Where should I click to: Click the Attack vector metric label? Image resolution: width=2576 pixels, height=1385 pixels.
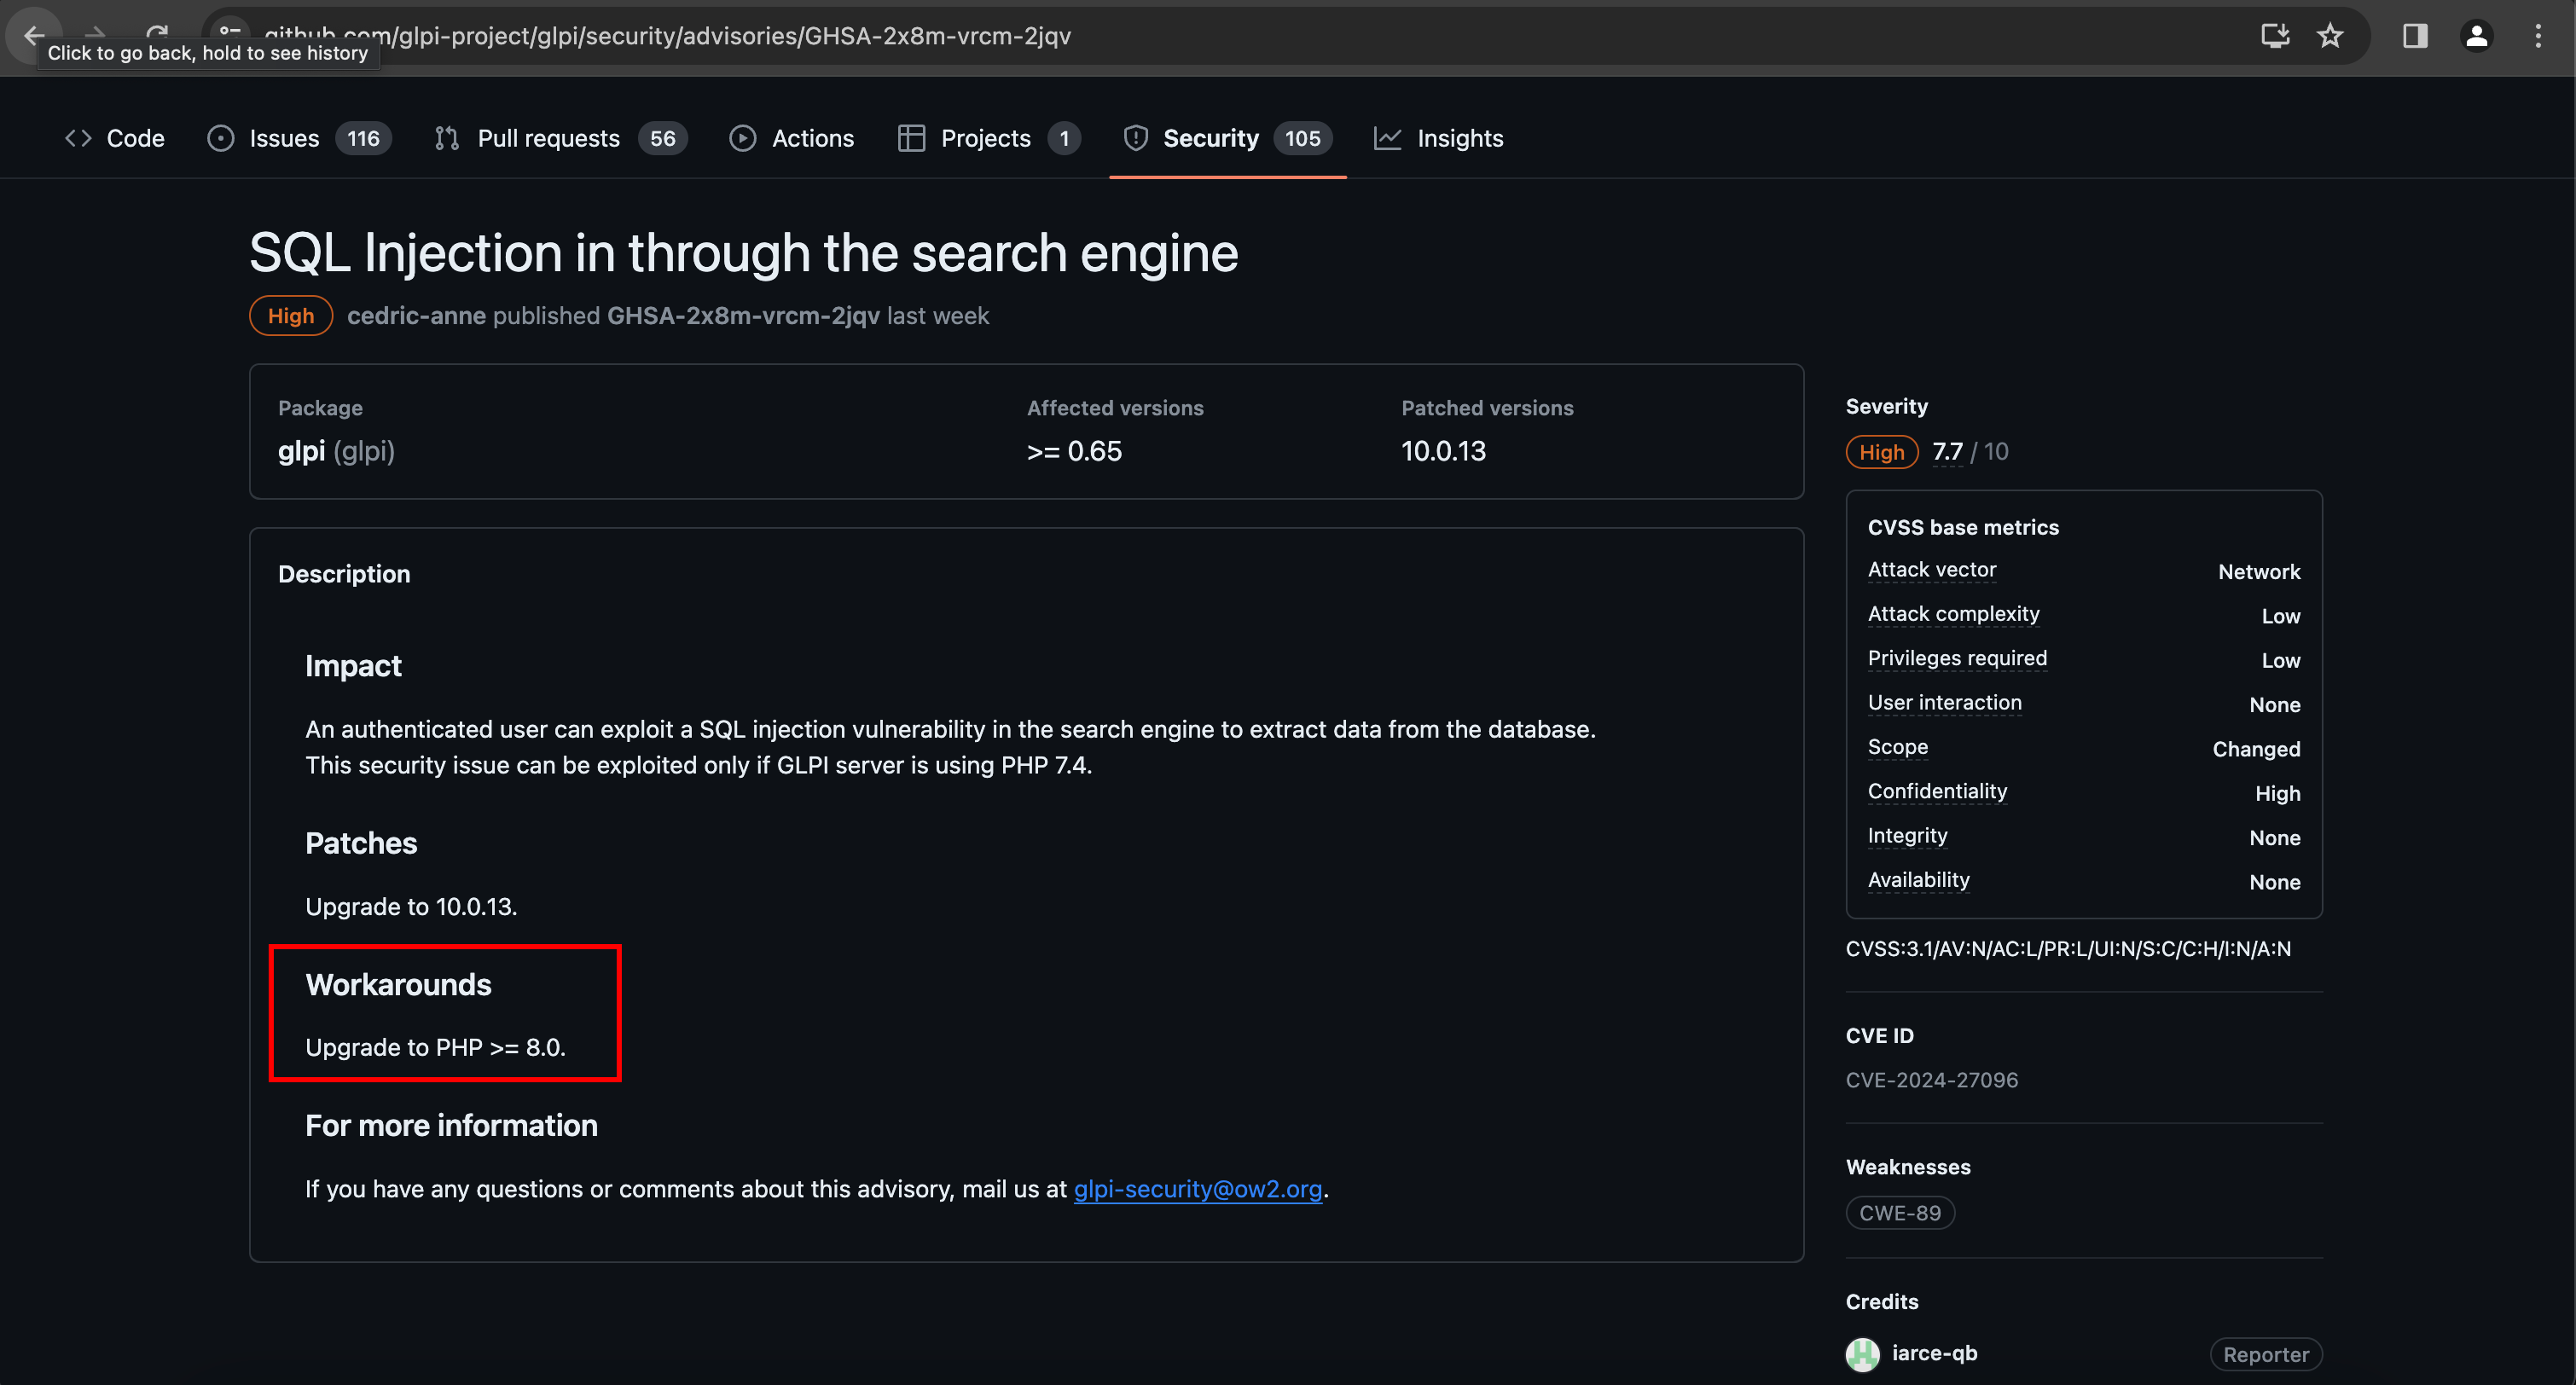click(1931, 570)
